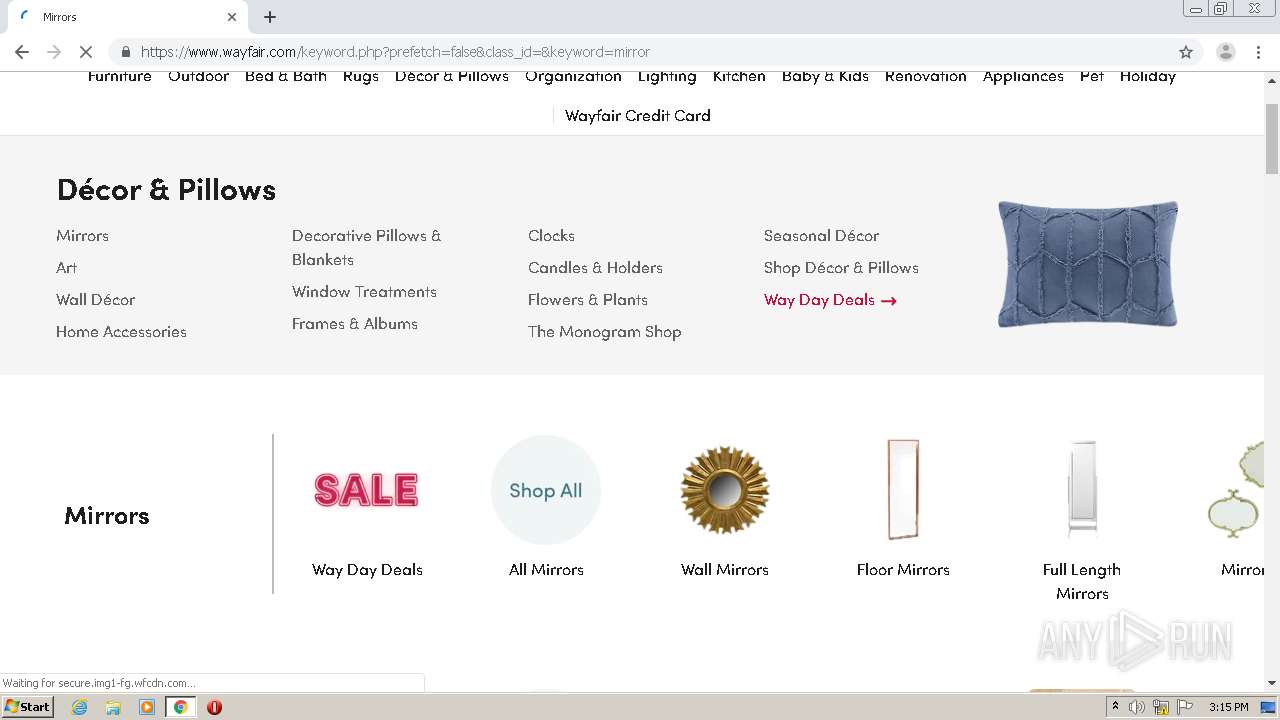Open the Appliances department menu
Screen dimensions: 1280x720
pos(1023,77)
